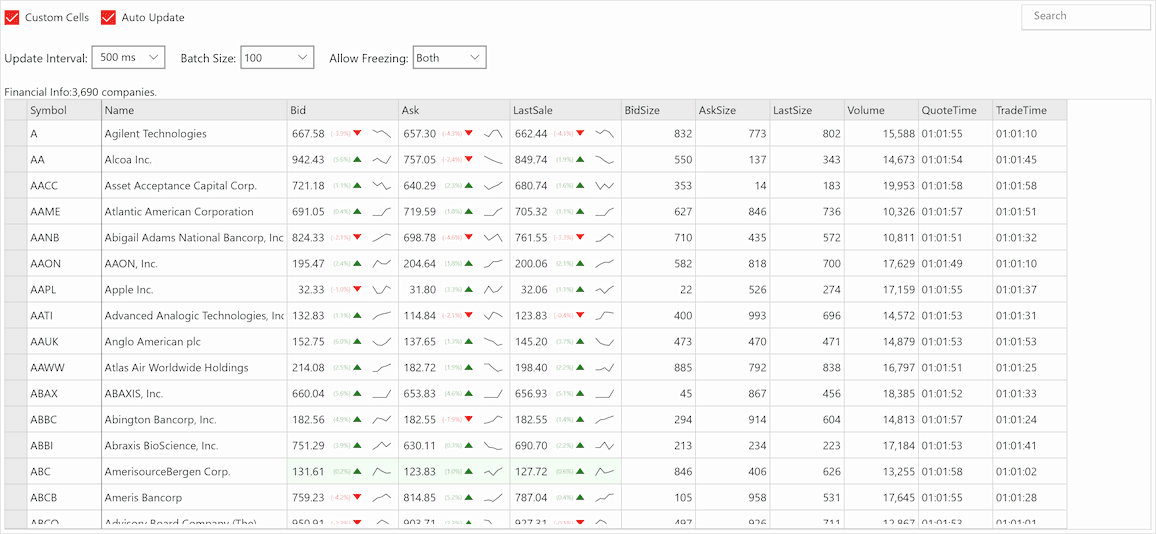Click the red down arrow in Apple Bid cell
The image size is (1156, 534).
[357, 290]
